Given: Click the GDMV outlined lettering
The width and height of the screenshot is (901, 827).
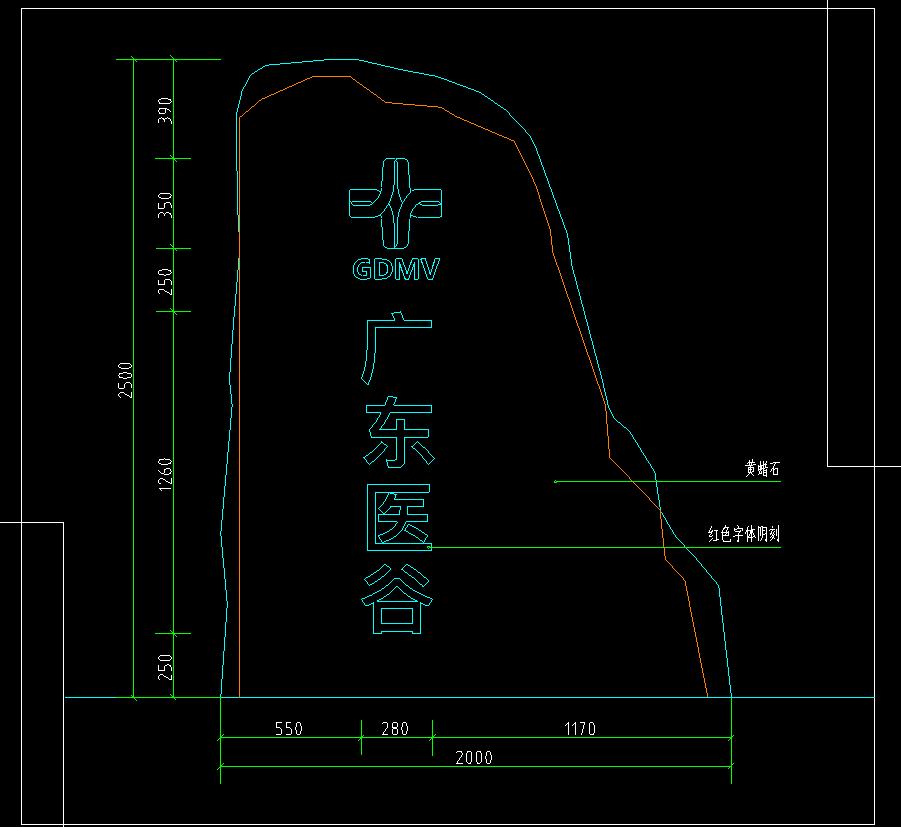Looking at the screenshot, I should pos(396,269).
